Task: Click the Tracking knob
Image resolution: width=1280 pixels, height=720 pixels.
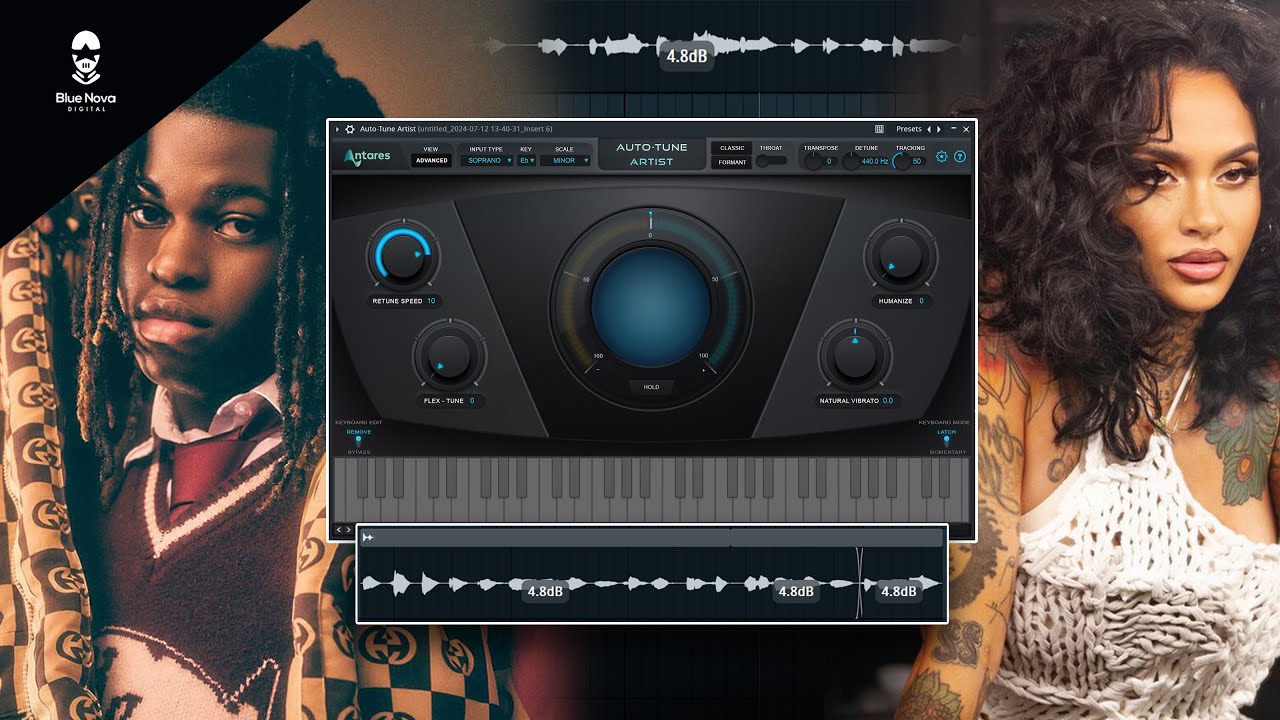Action: [901, 161]
